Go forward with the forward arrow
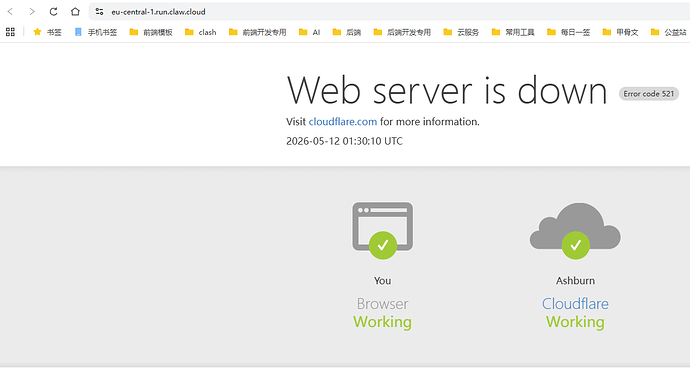This screenshot has width=690, height=377. (32, 12)
